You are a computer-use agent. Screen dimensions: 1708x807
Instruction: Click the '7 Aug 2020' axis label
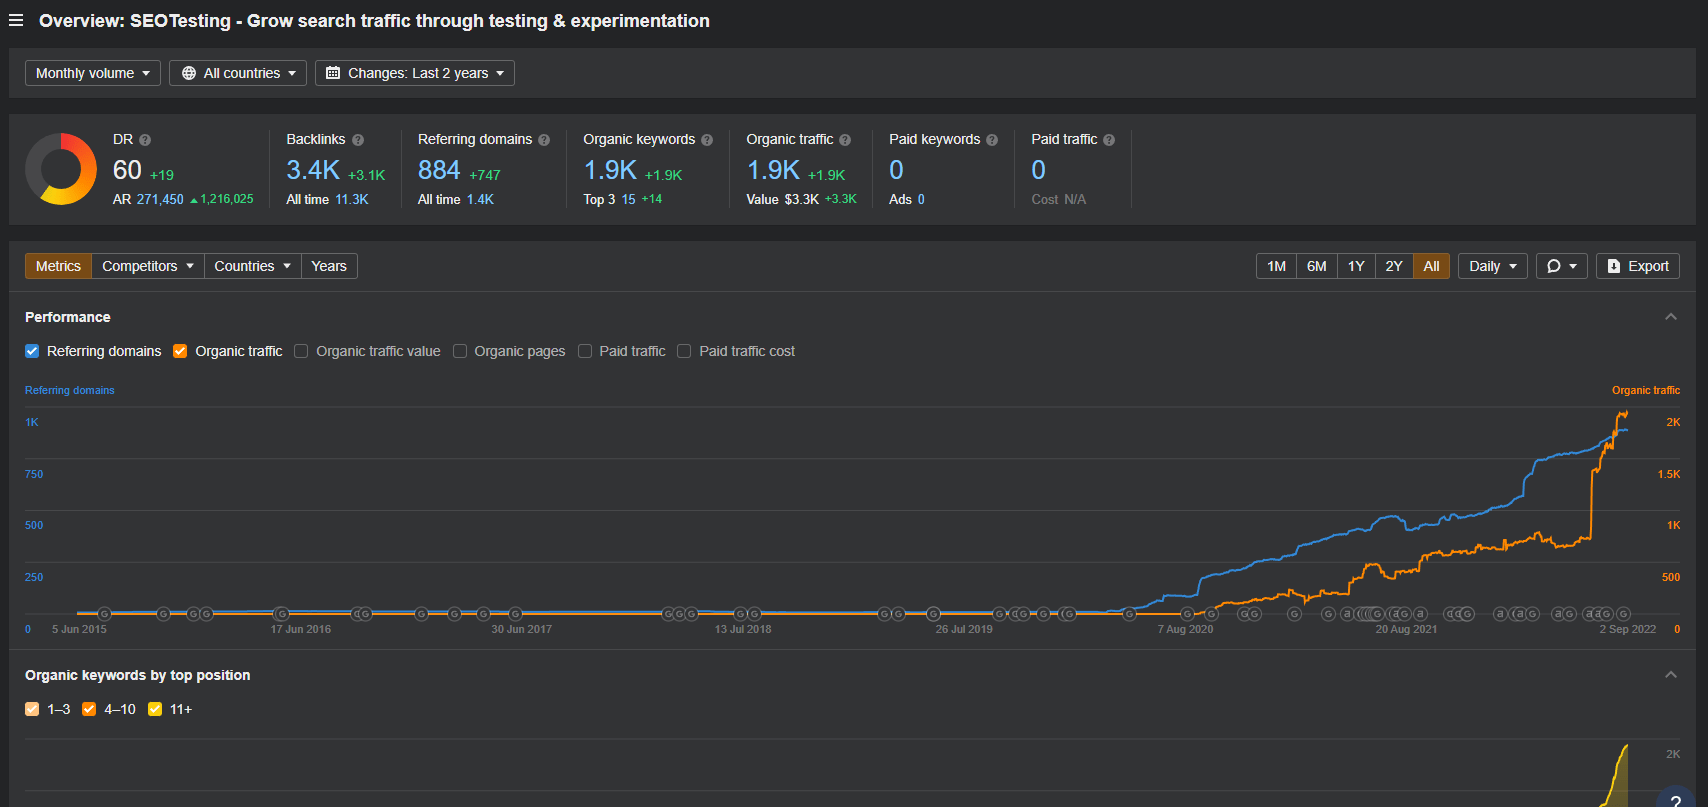pyautogui.click(x=1185, y=629)
